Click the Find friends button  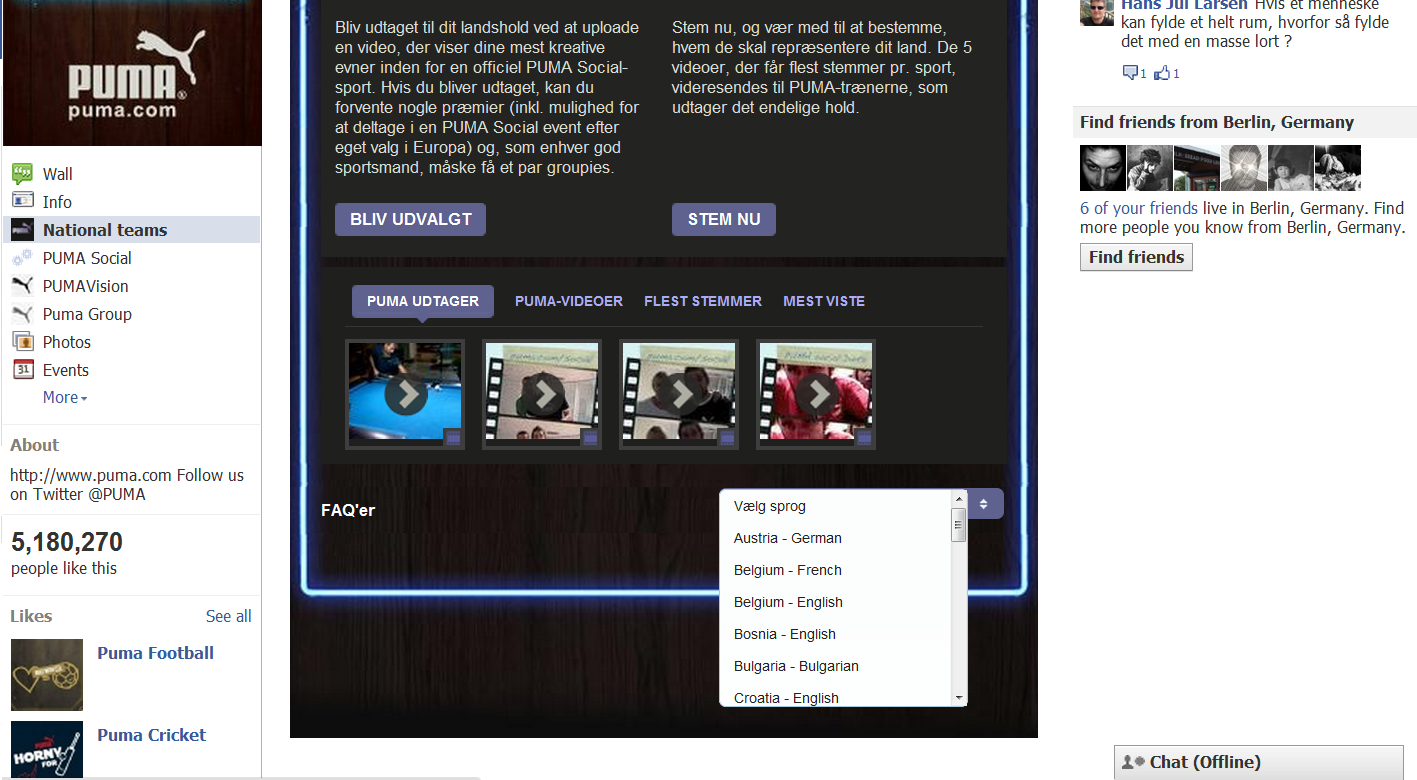[x=1136, y=257]
